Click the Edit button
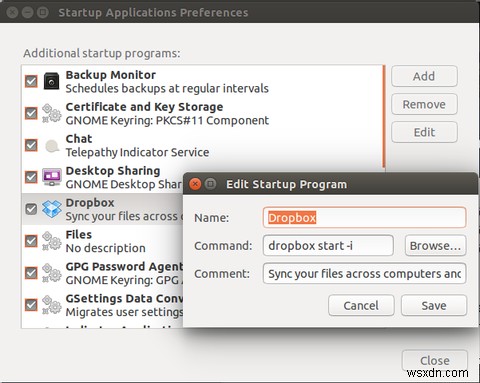Screen dimensions: 480x383 point(424,132)
